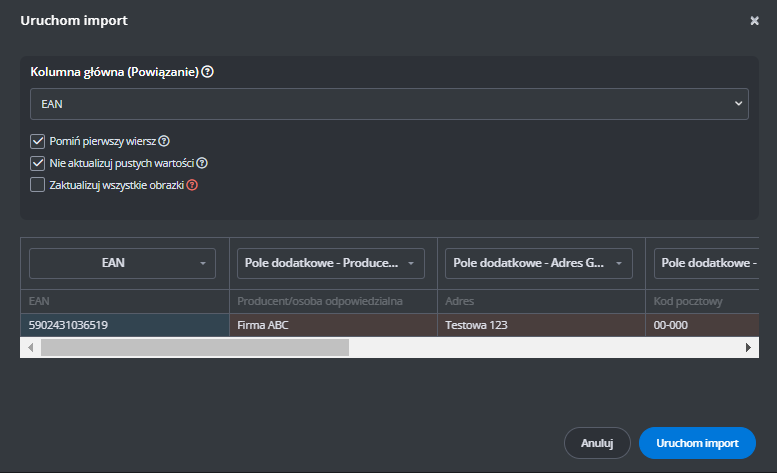Uncheck Pomiń pierwszy wiersz checkbox

(x=38, y=141)
